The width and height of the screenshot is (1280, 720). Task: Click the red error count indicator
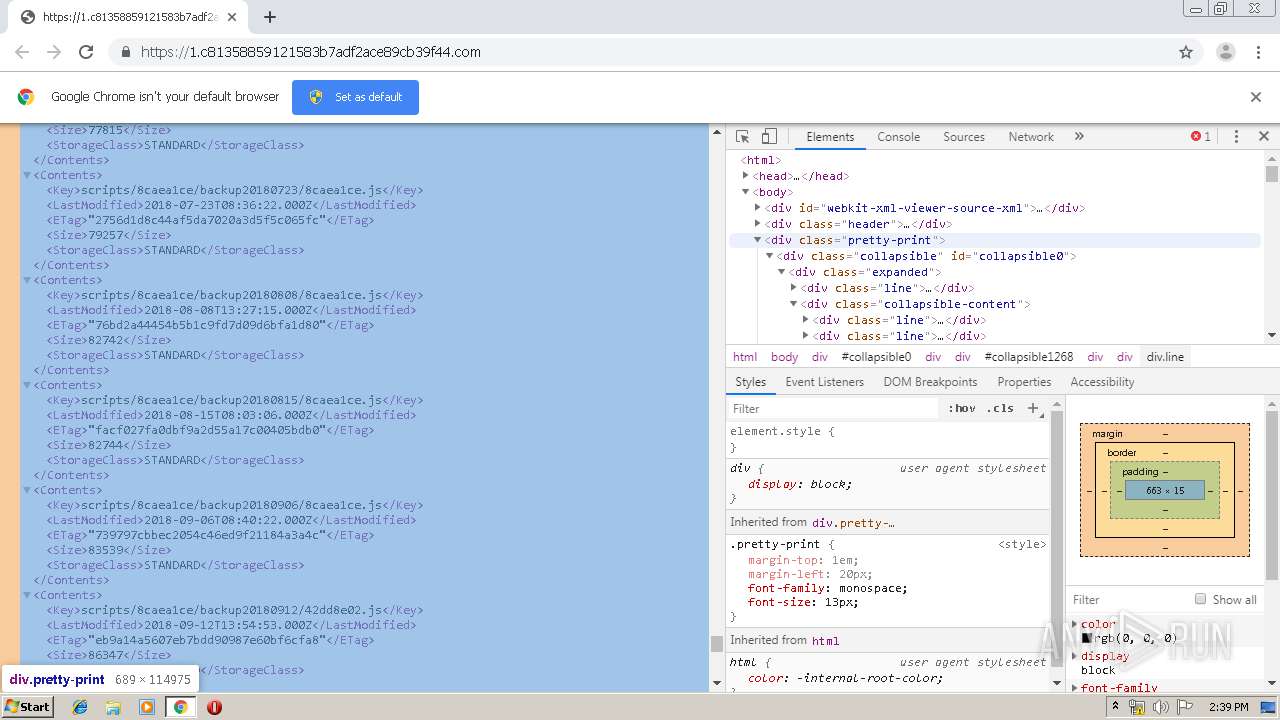1200,137
